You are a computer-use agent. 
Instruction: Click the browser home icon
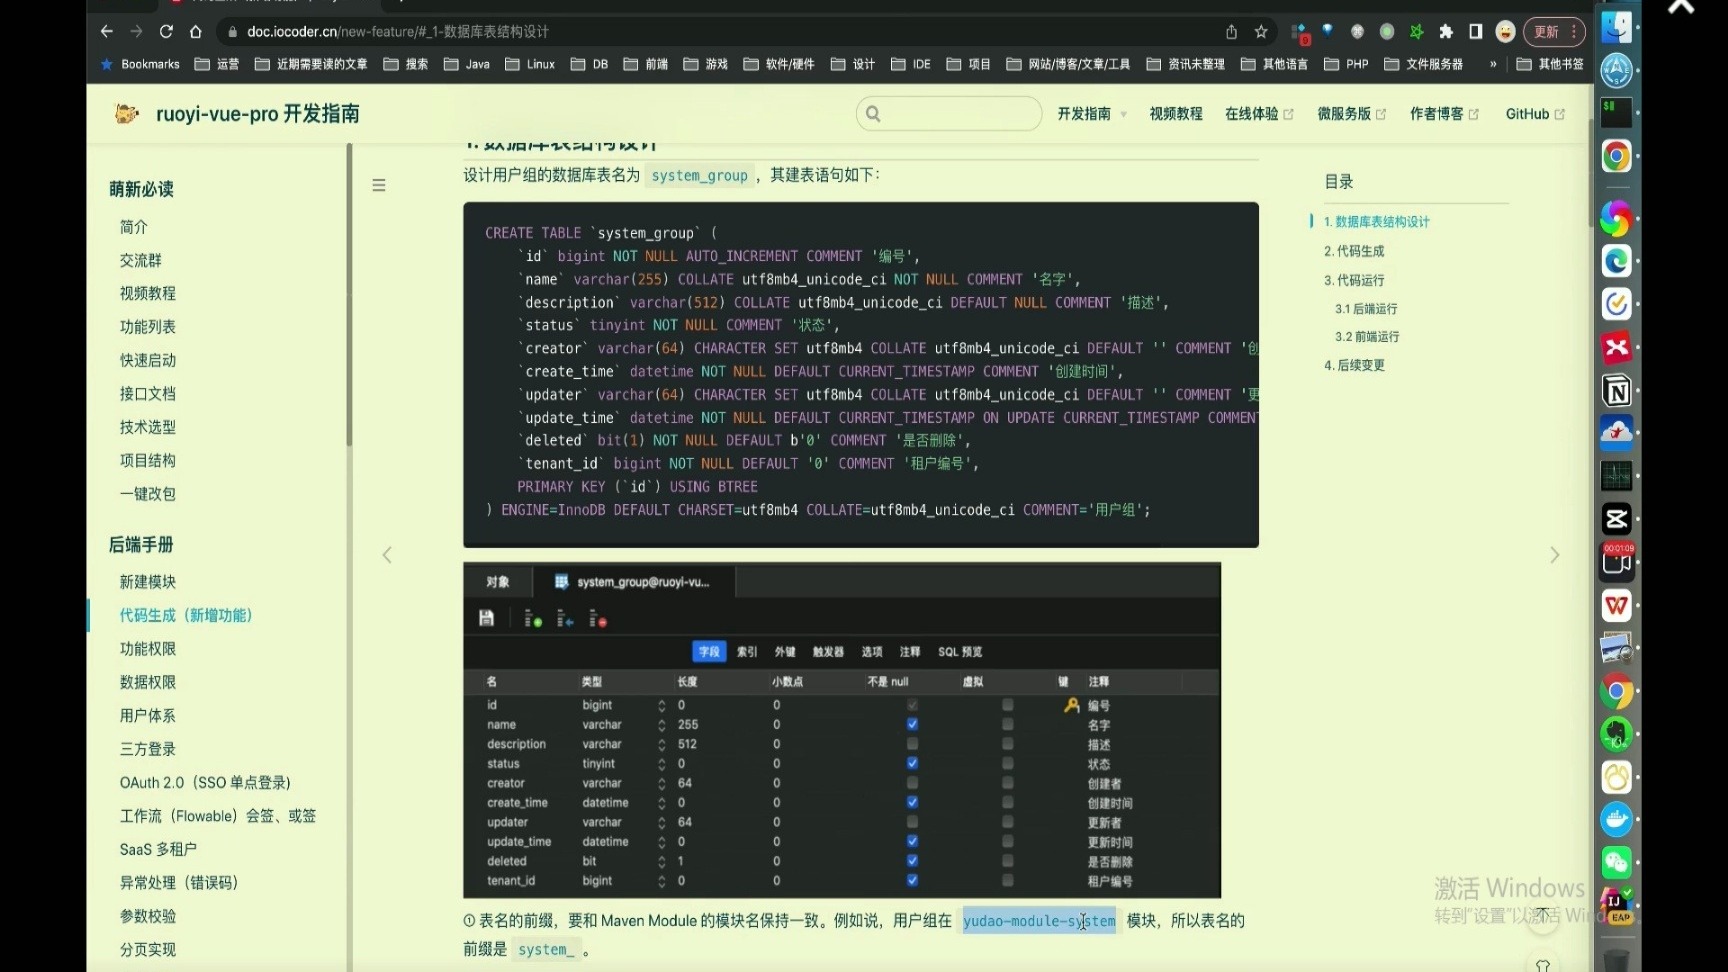click(x=196, y=31)
